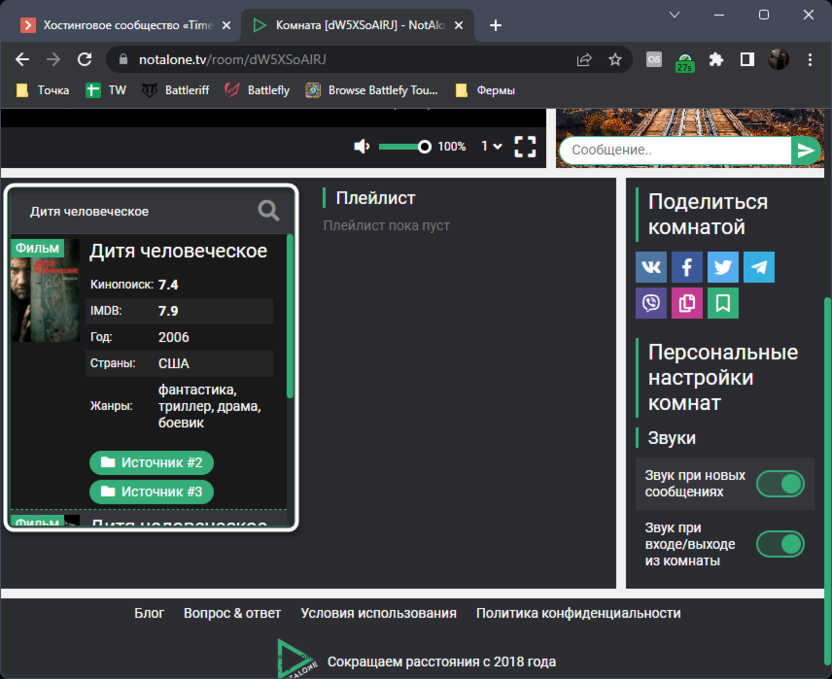Share room via Viber icon

(x=651, y=303)
